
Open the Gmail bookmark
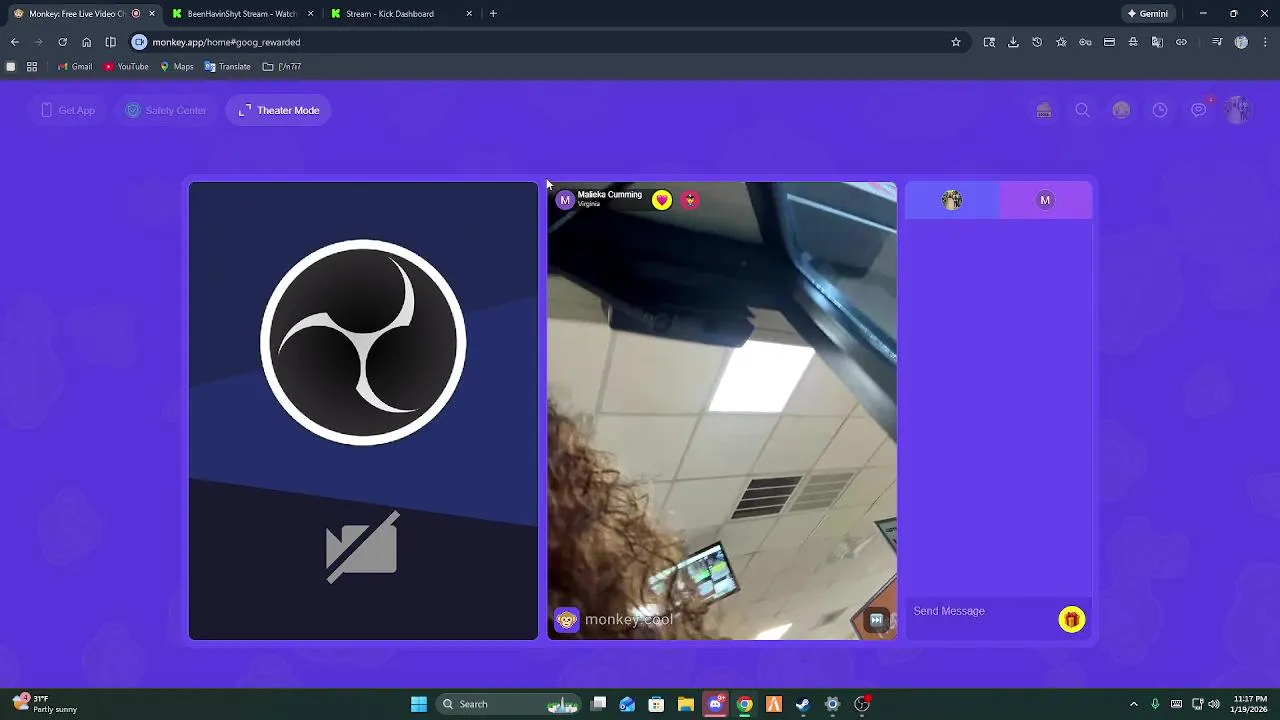75,67
